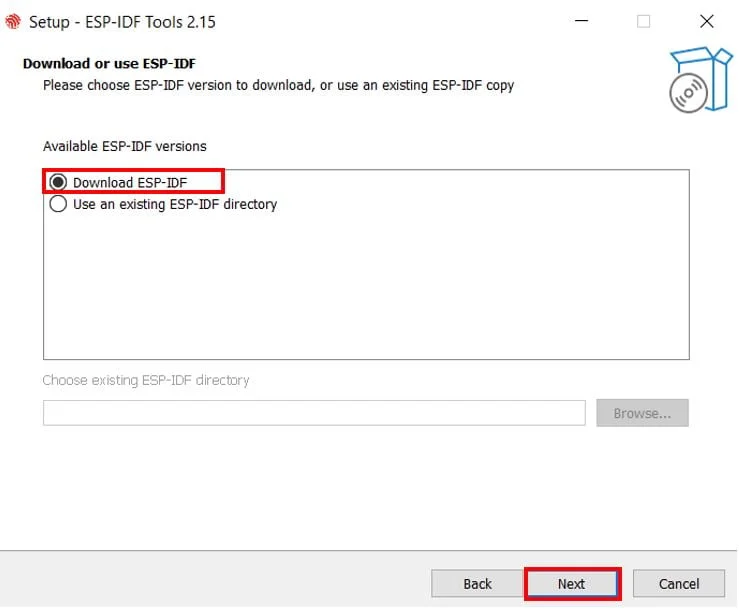Click the 'Available ESP-IDF versions' label
Image resolution: width=739 pixels, height=610 pixels.
pyautogui.click(x=125, y=146)
